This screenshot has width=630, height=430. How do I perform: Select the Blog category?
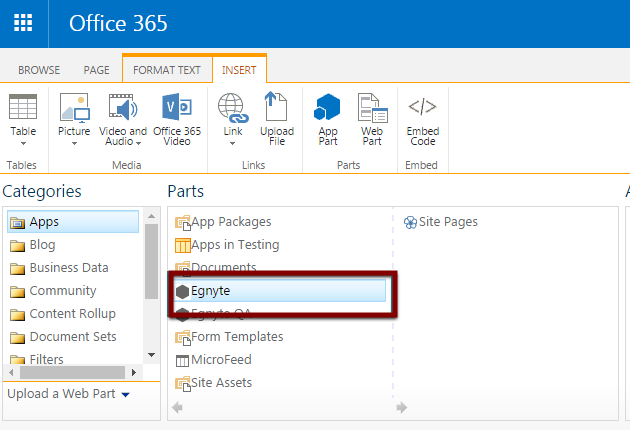(42, 244)
